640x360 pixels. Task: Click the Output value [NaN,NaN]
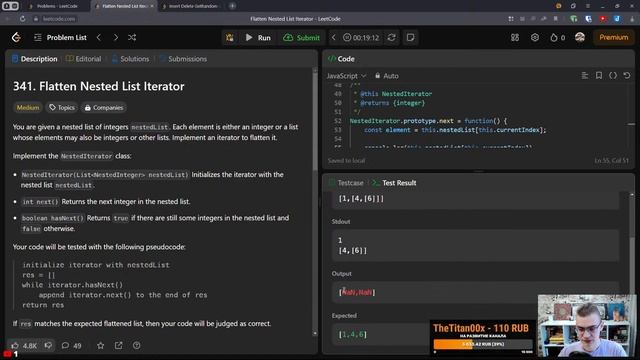coord(357,292)
